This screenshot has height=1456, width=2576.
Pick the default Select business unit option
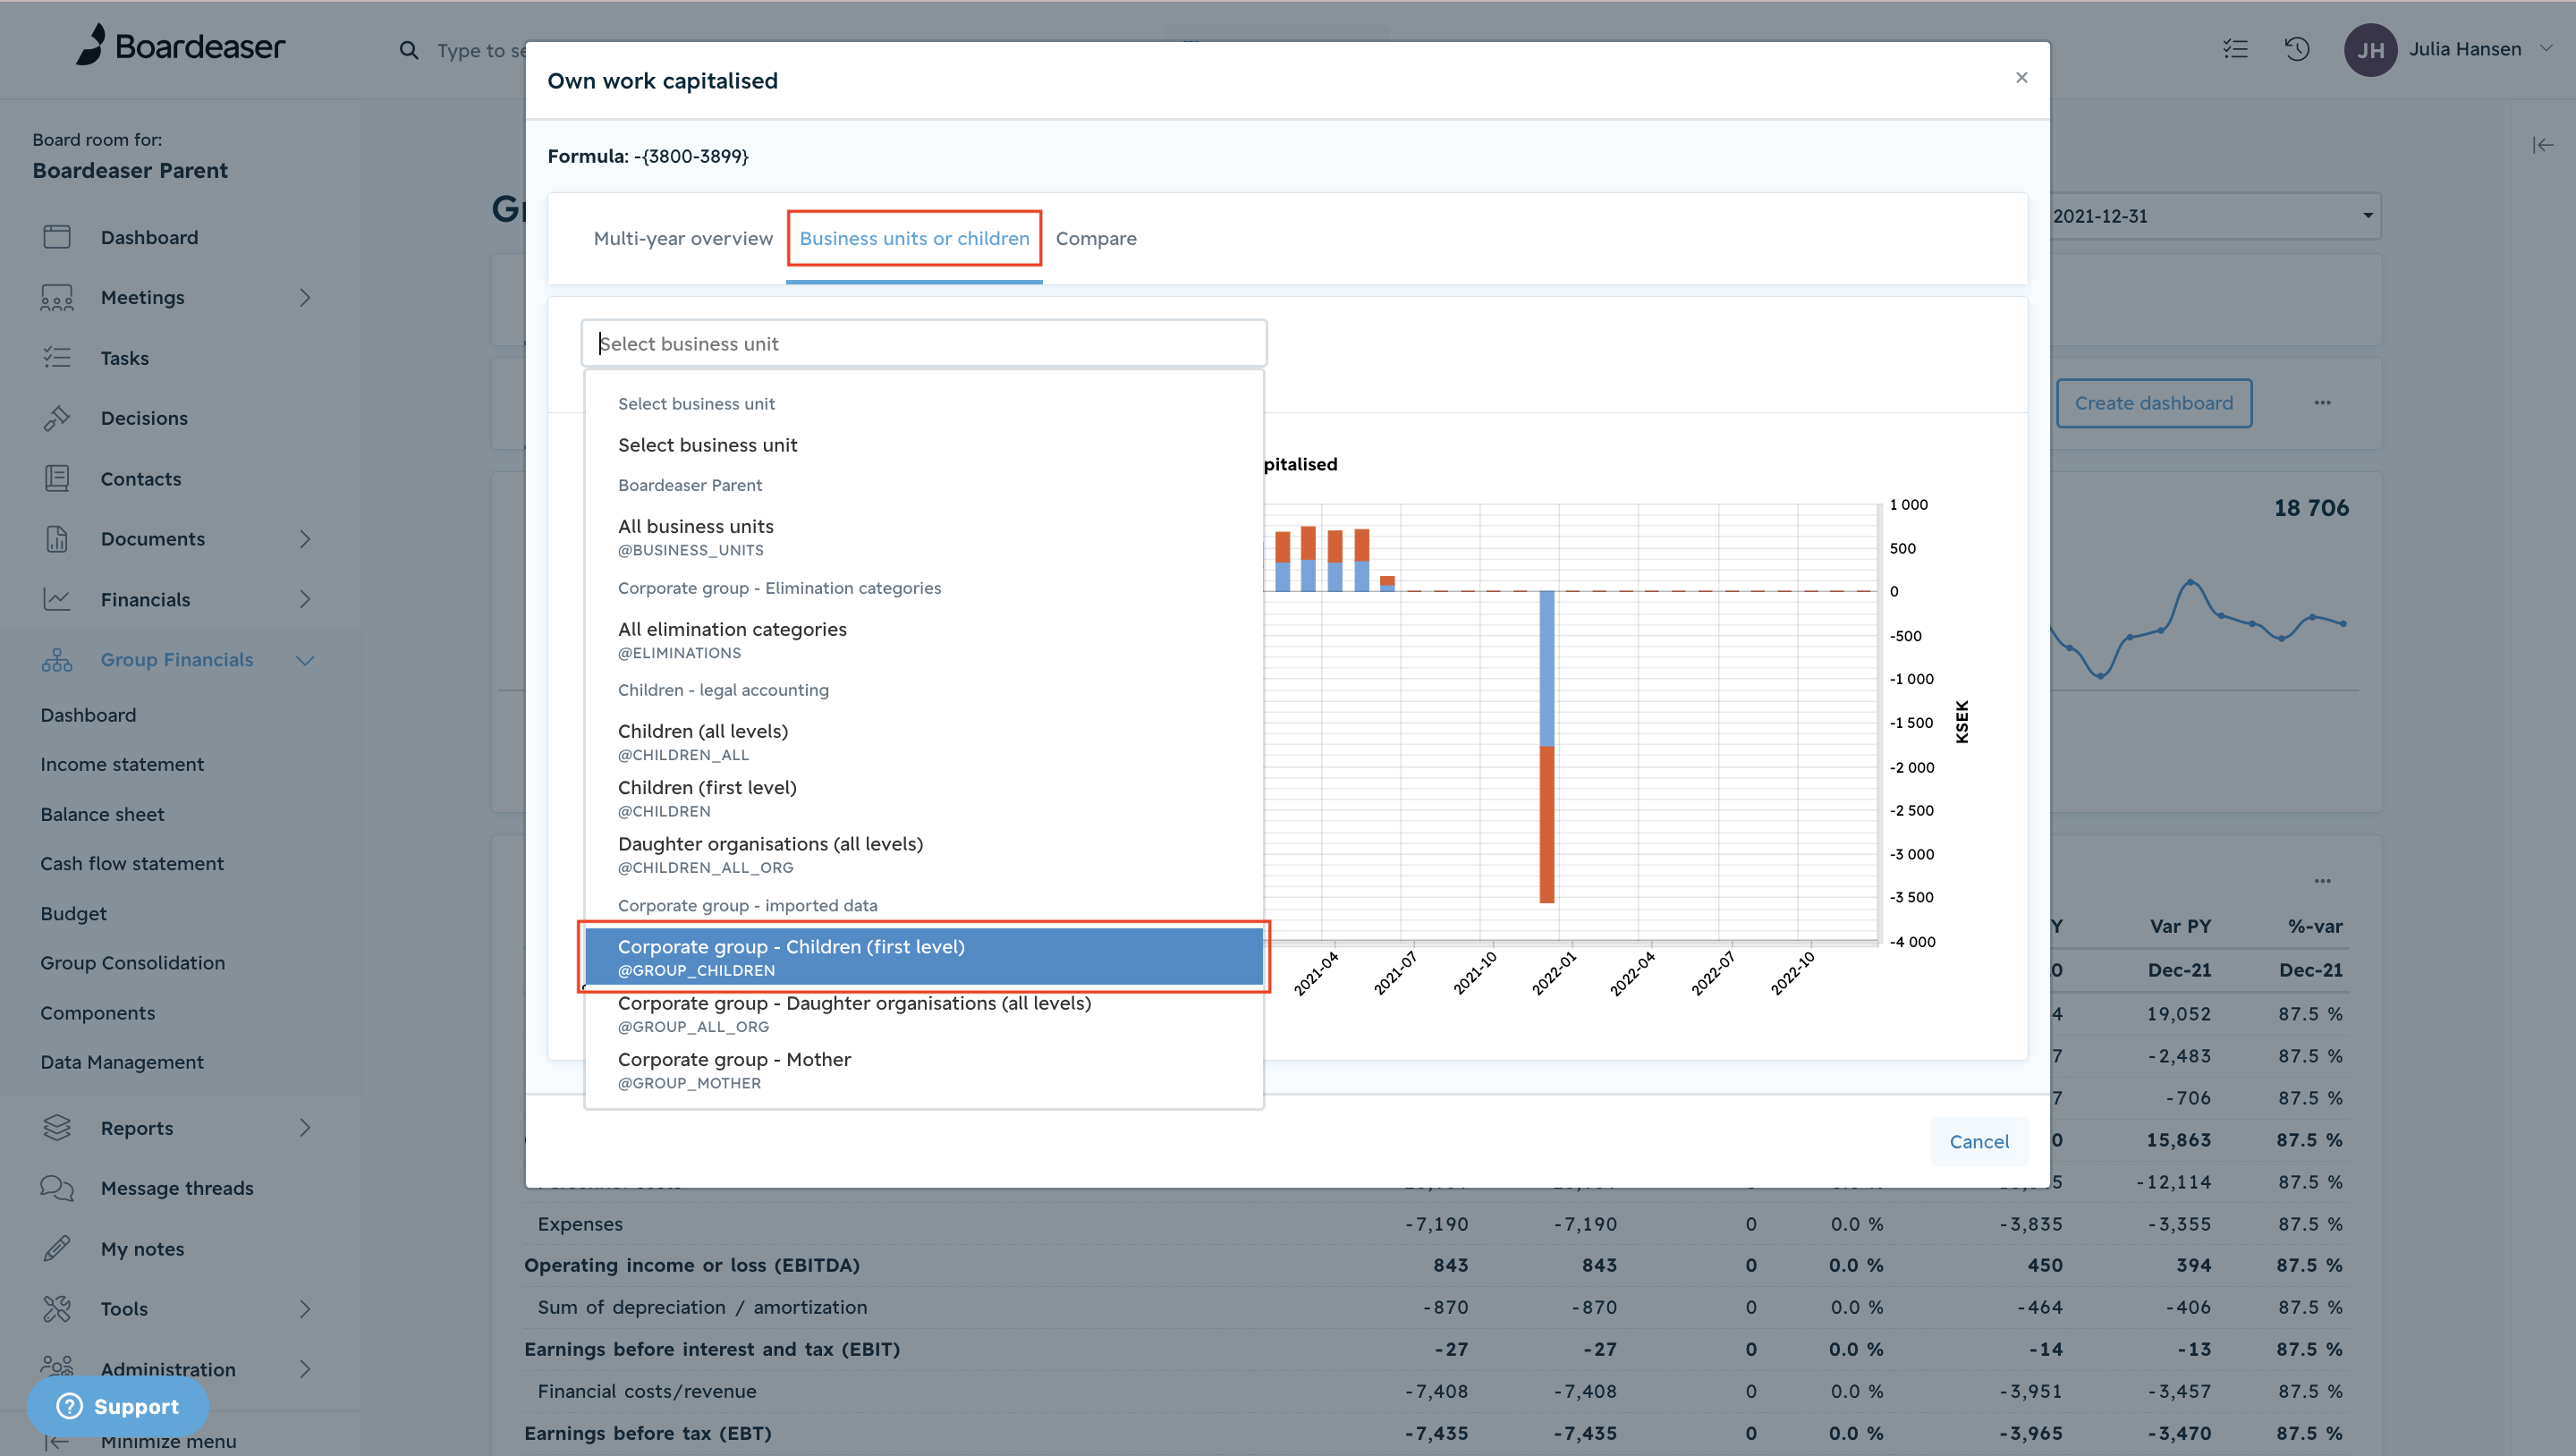[x=924, y=445]
